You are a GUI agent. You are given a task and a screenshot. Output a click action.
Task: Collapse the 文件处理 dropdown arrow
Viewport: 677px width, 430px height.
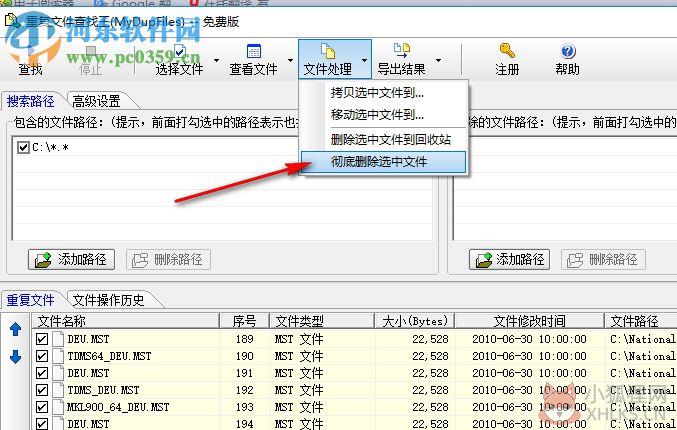(x=365, y=60)
